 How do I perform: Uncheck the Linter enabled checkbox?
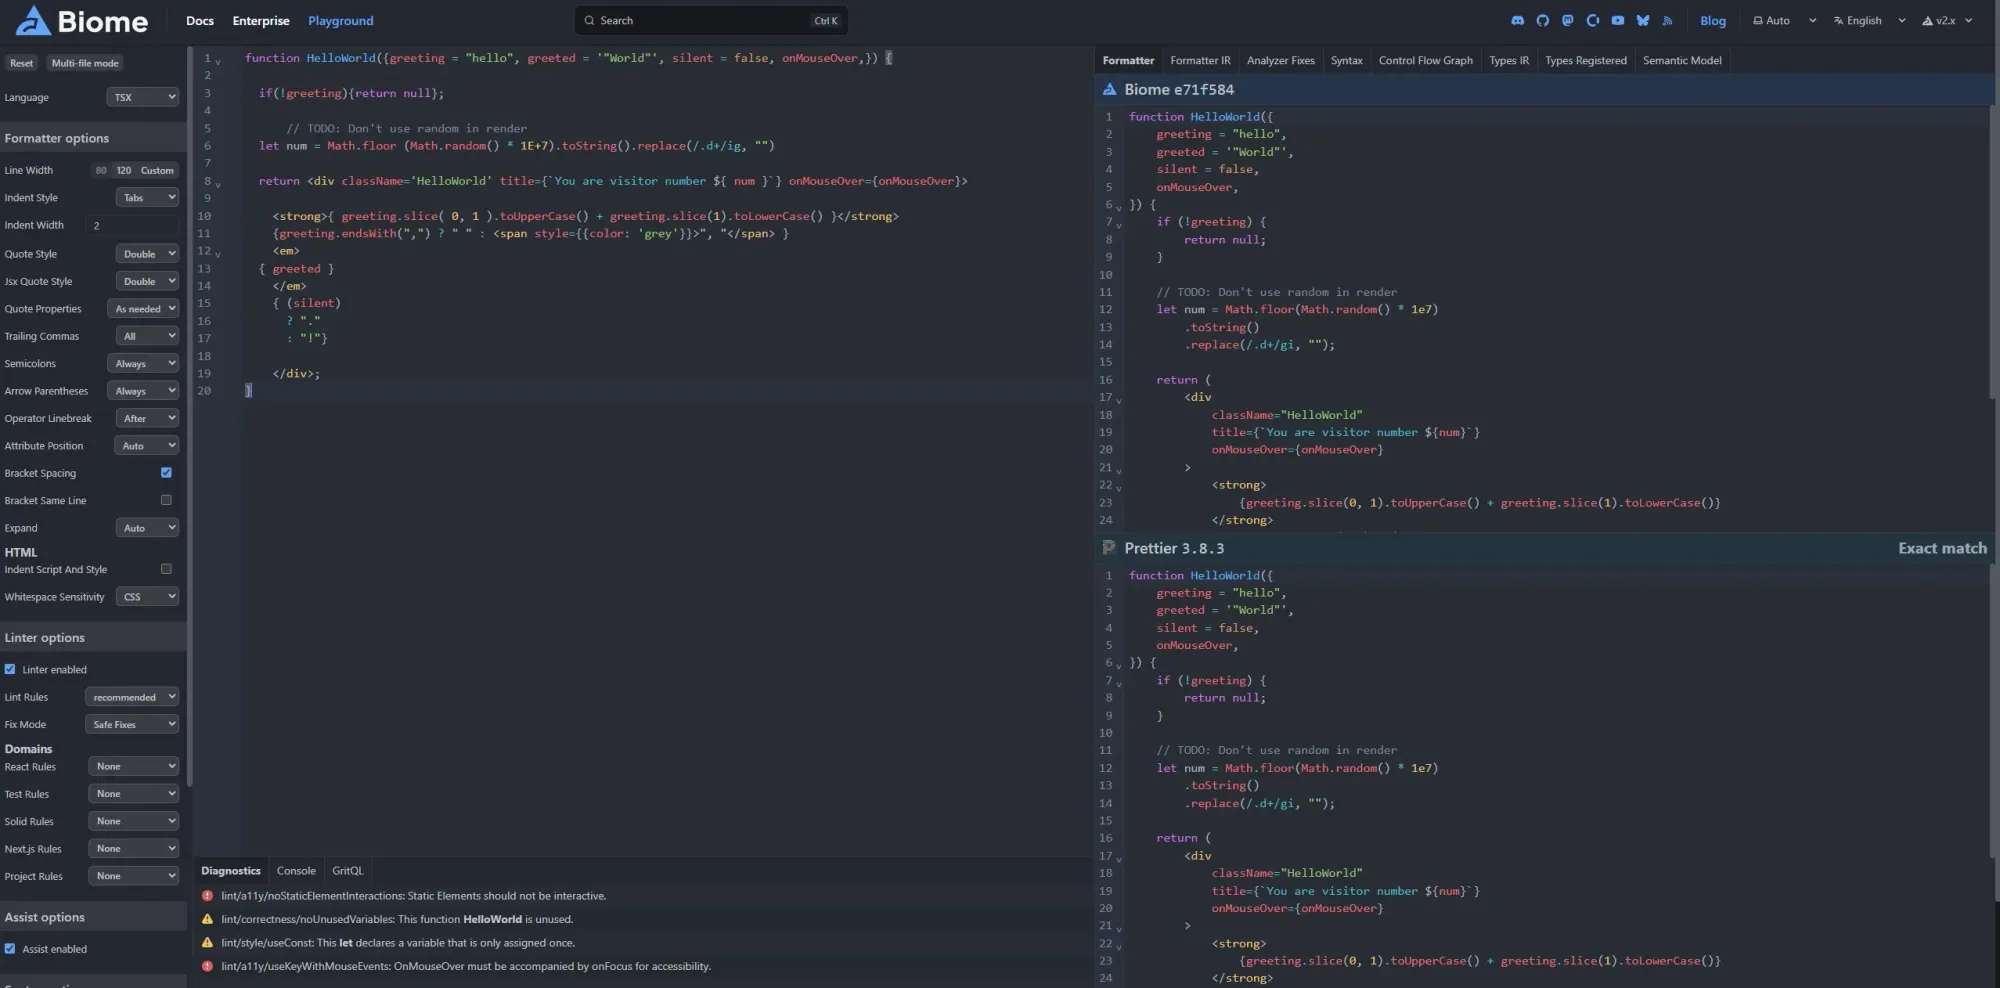[x=10, y=669]
